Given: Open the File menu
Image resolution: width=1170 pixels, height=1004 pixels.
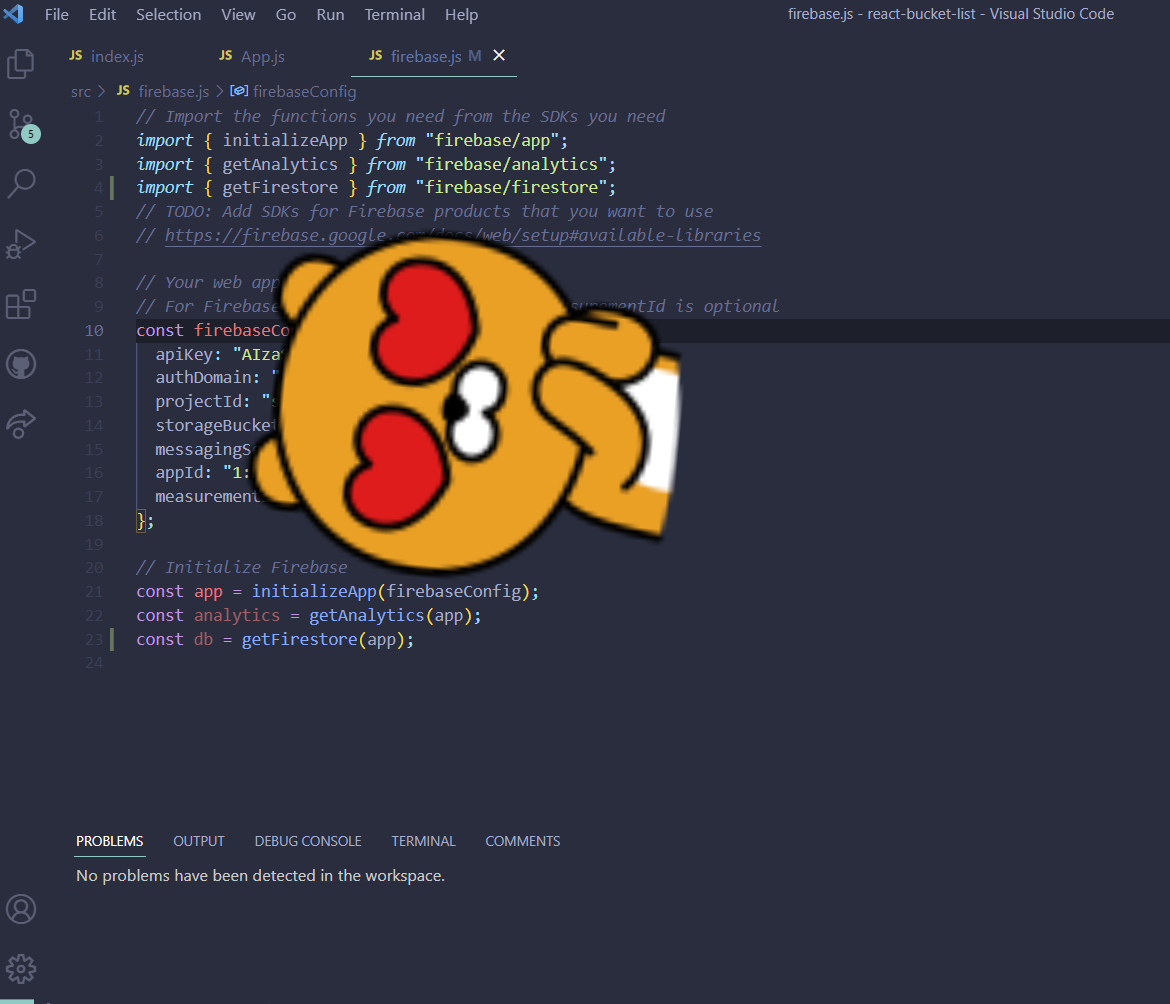Looking at the screenshot, I should [x=57, y=14].
